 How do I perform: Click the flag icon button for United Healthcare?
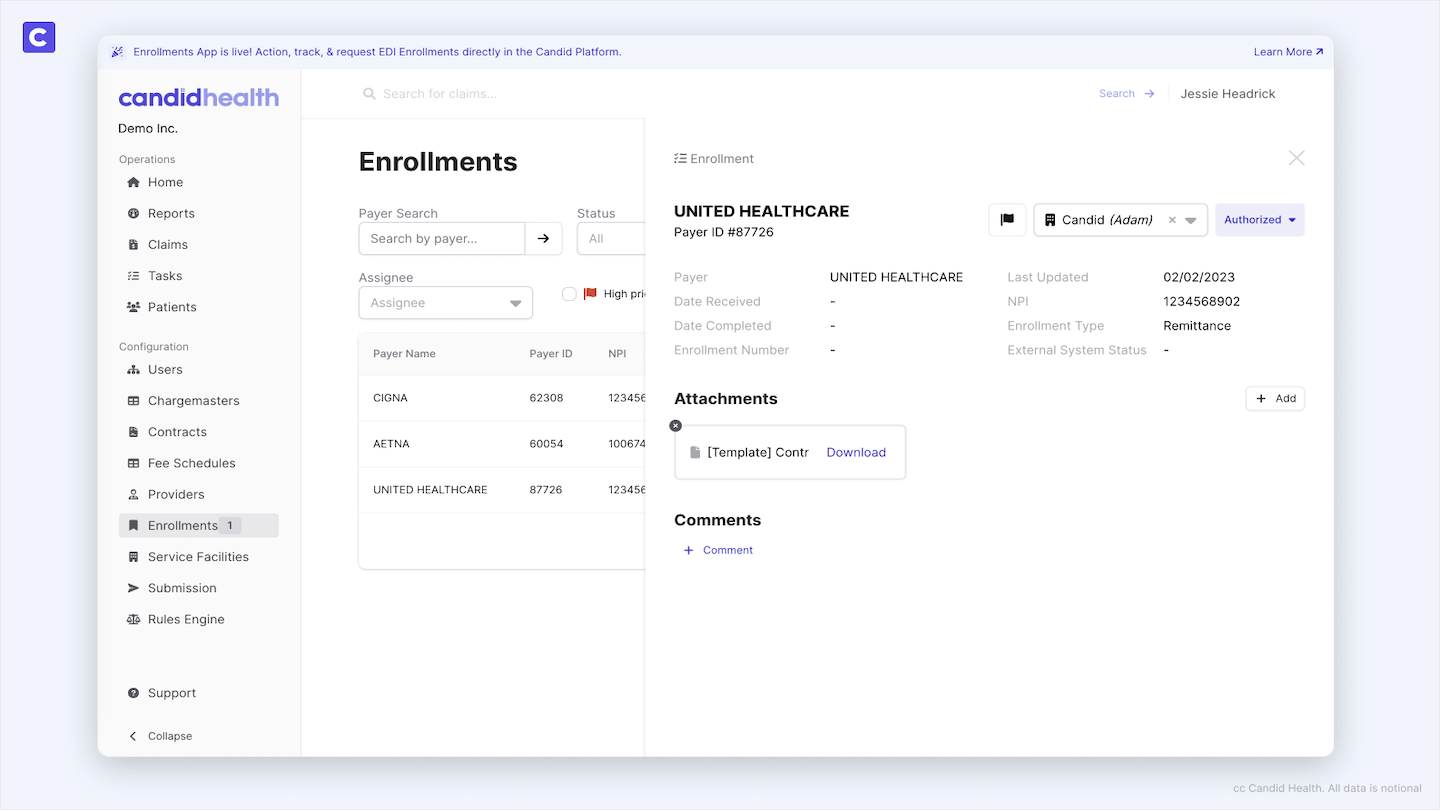1007,220
